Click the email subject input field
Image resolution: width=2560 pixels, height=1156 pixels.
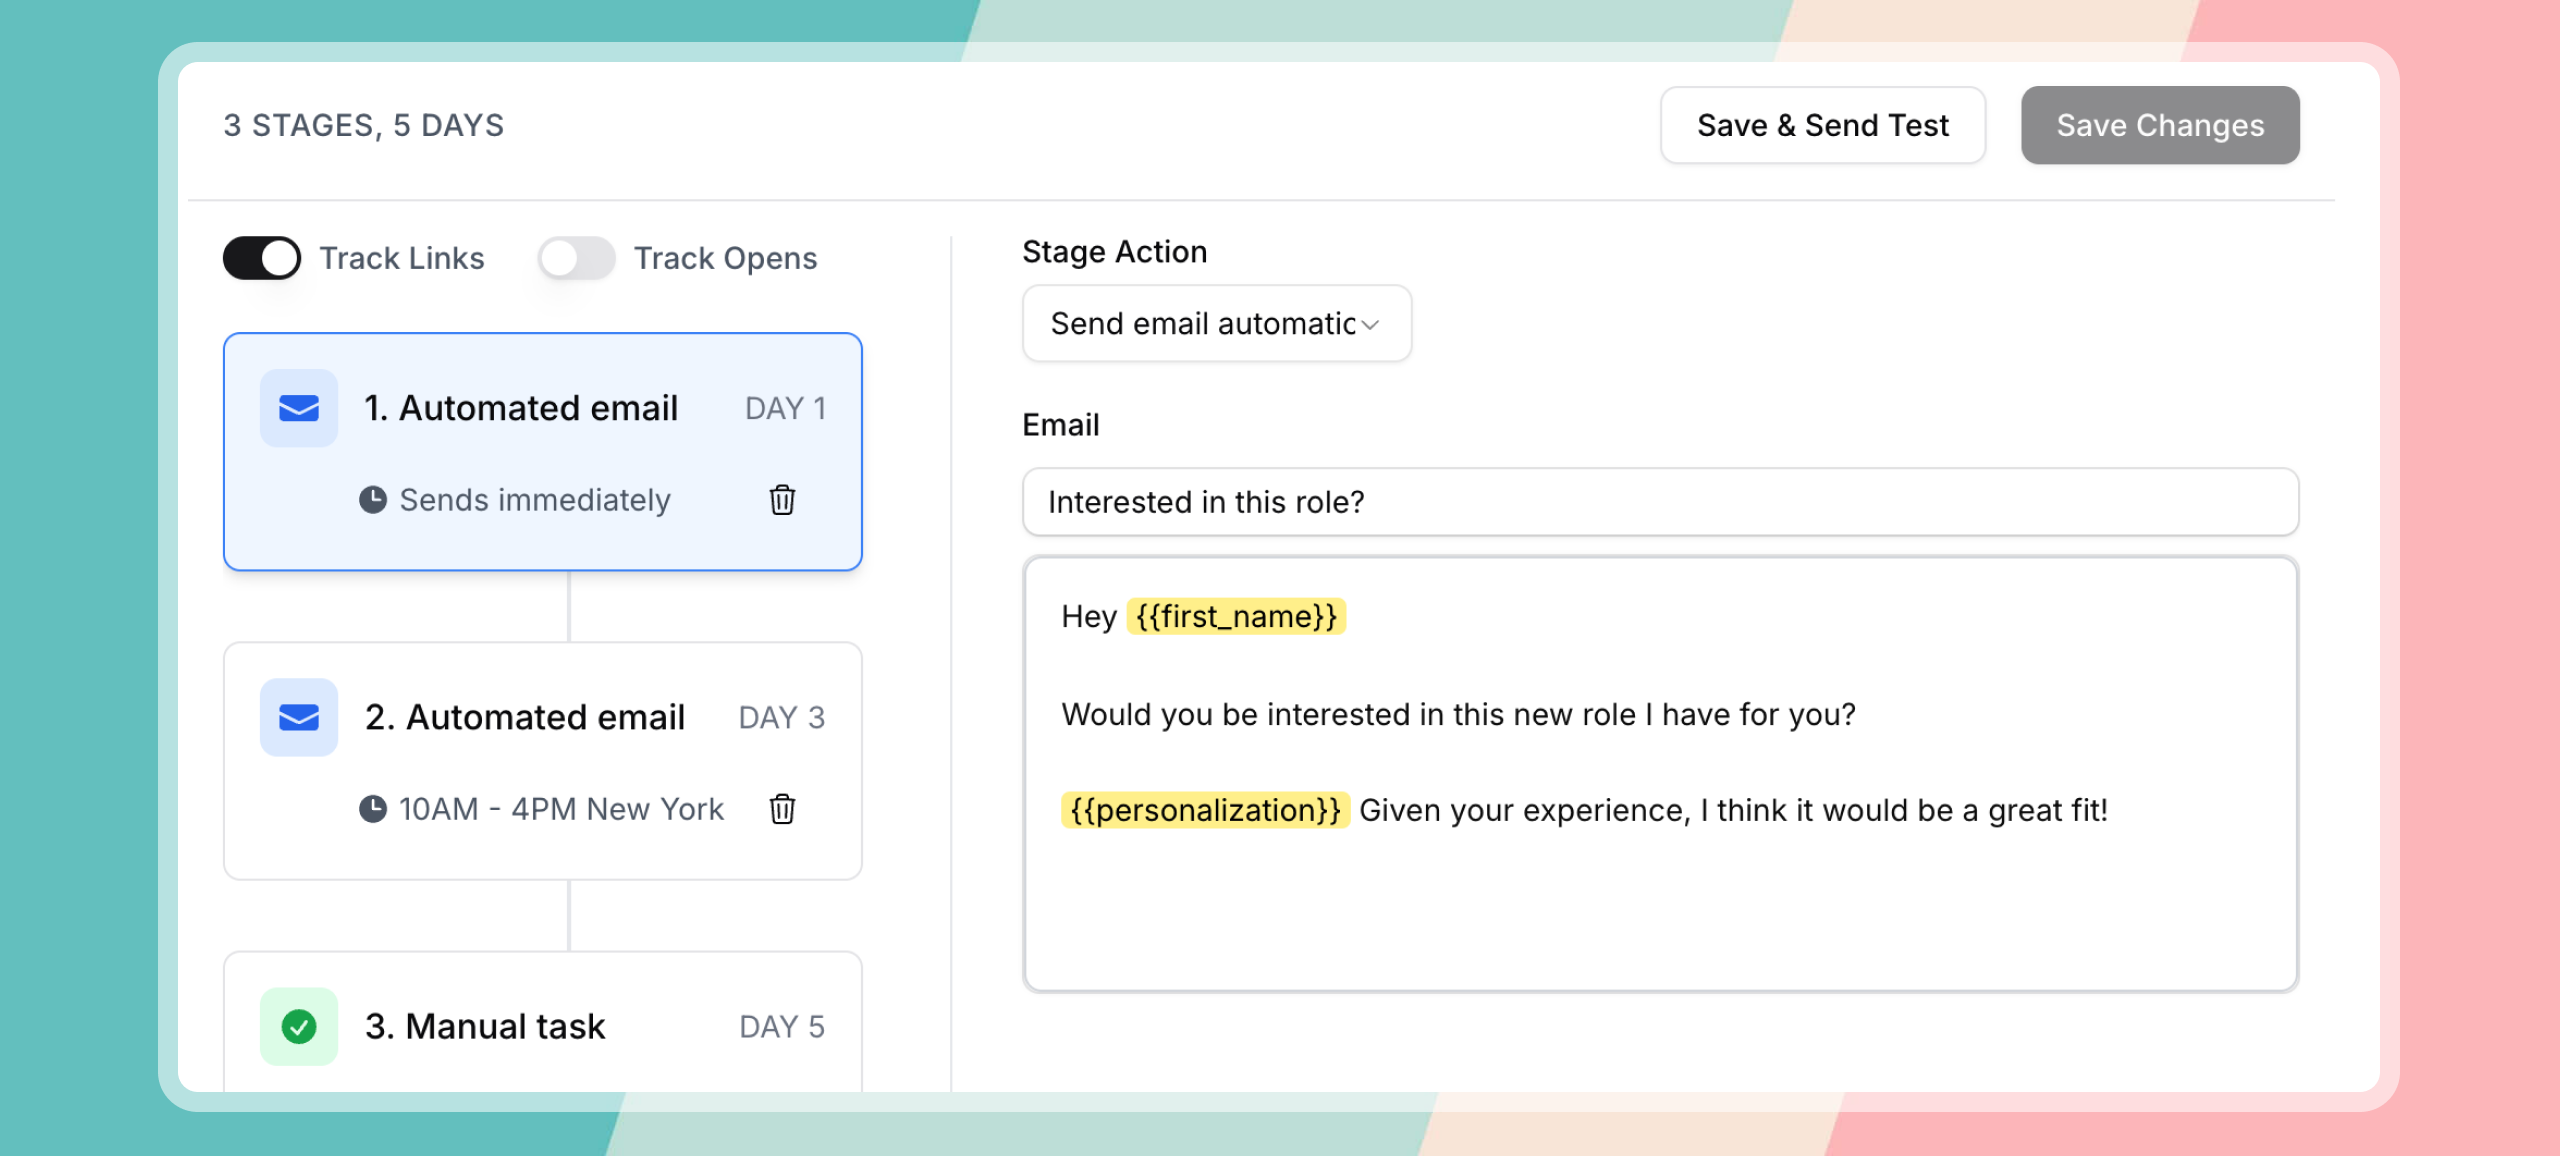click(1660, 502)
